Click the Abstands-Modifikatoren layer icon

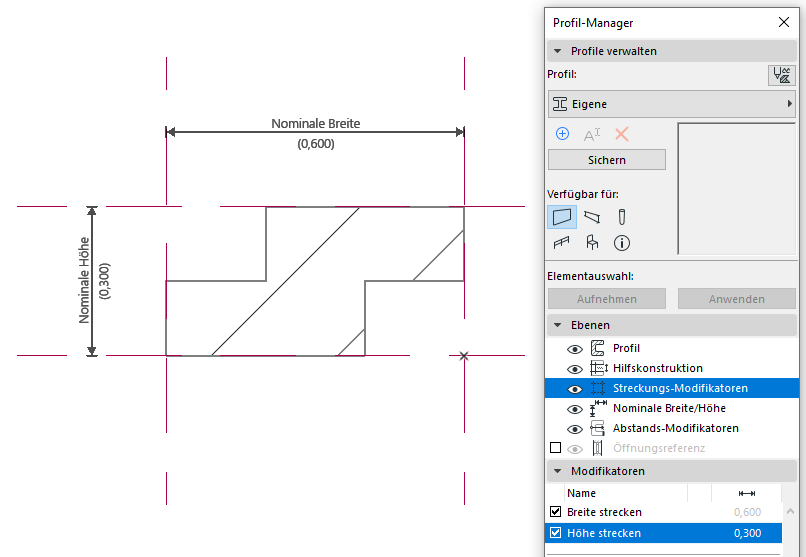(597, 428)
